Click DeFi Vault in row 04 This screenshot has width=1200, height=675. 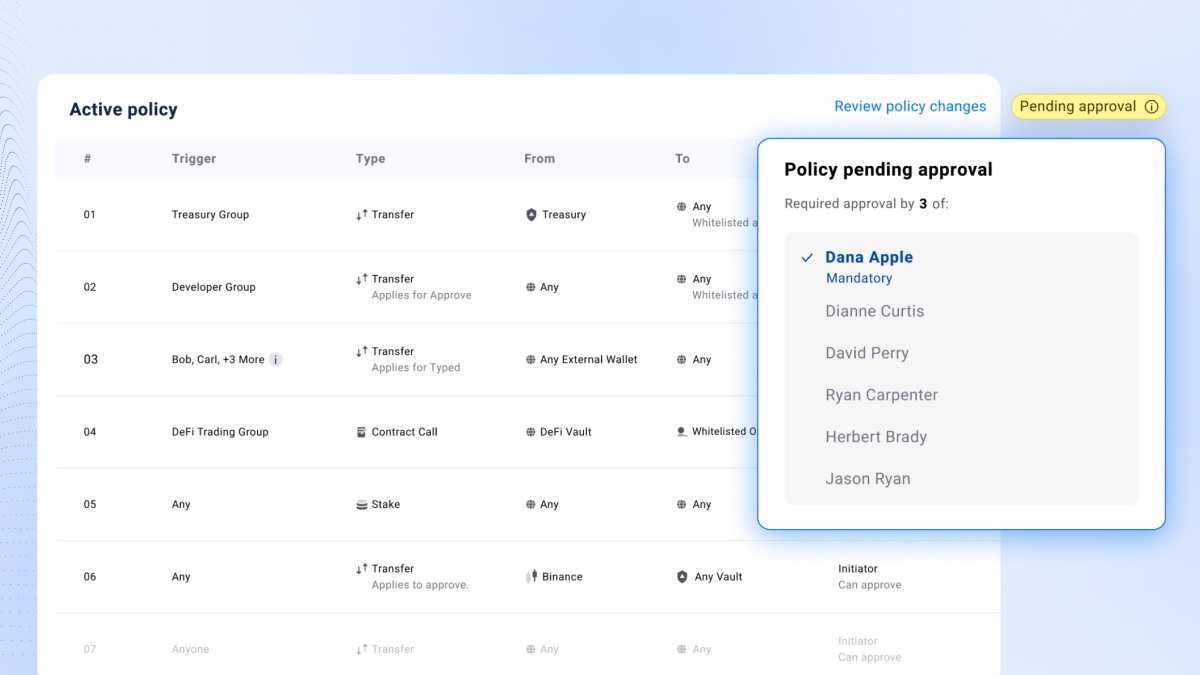click(x=566, y=432)
